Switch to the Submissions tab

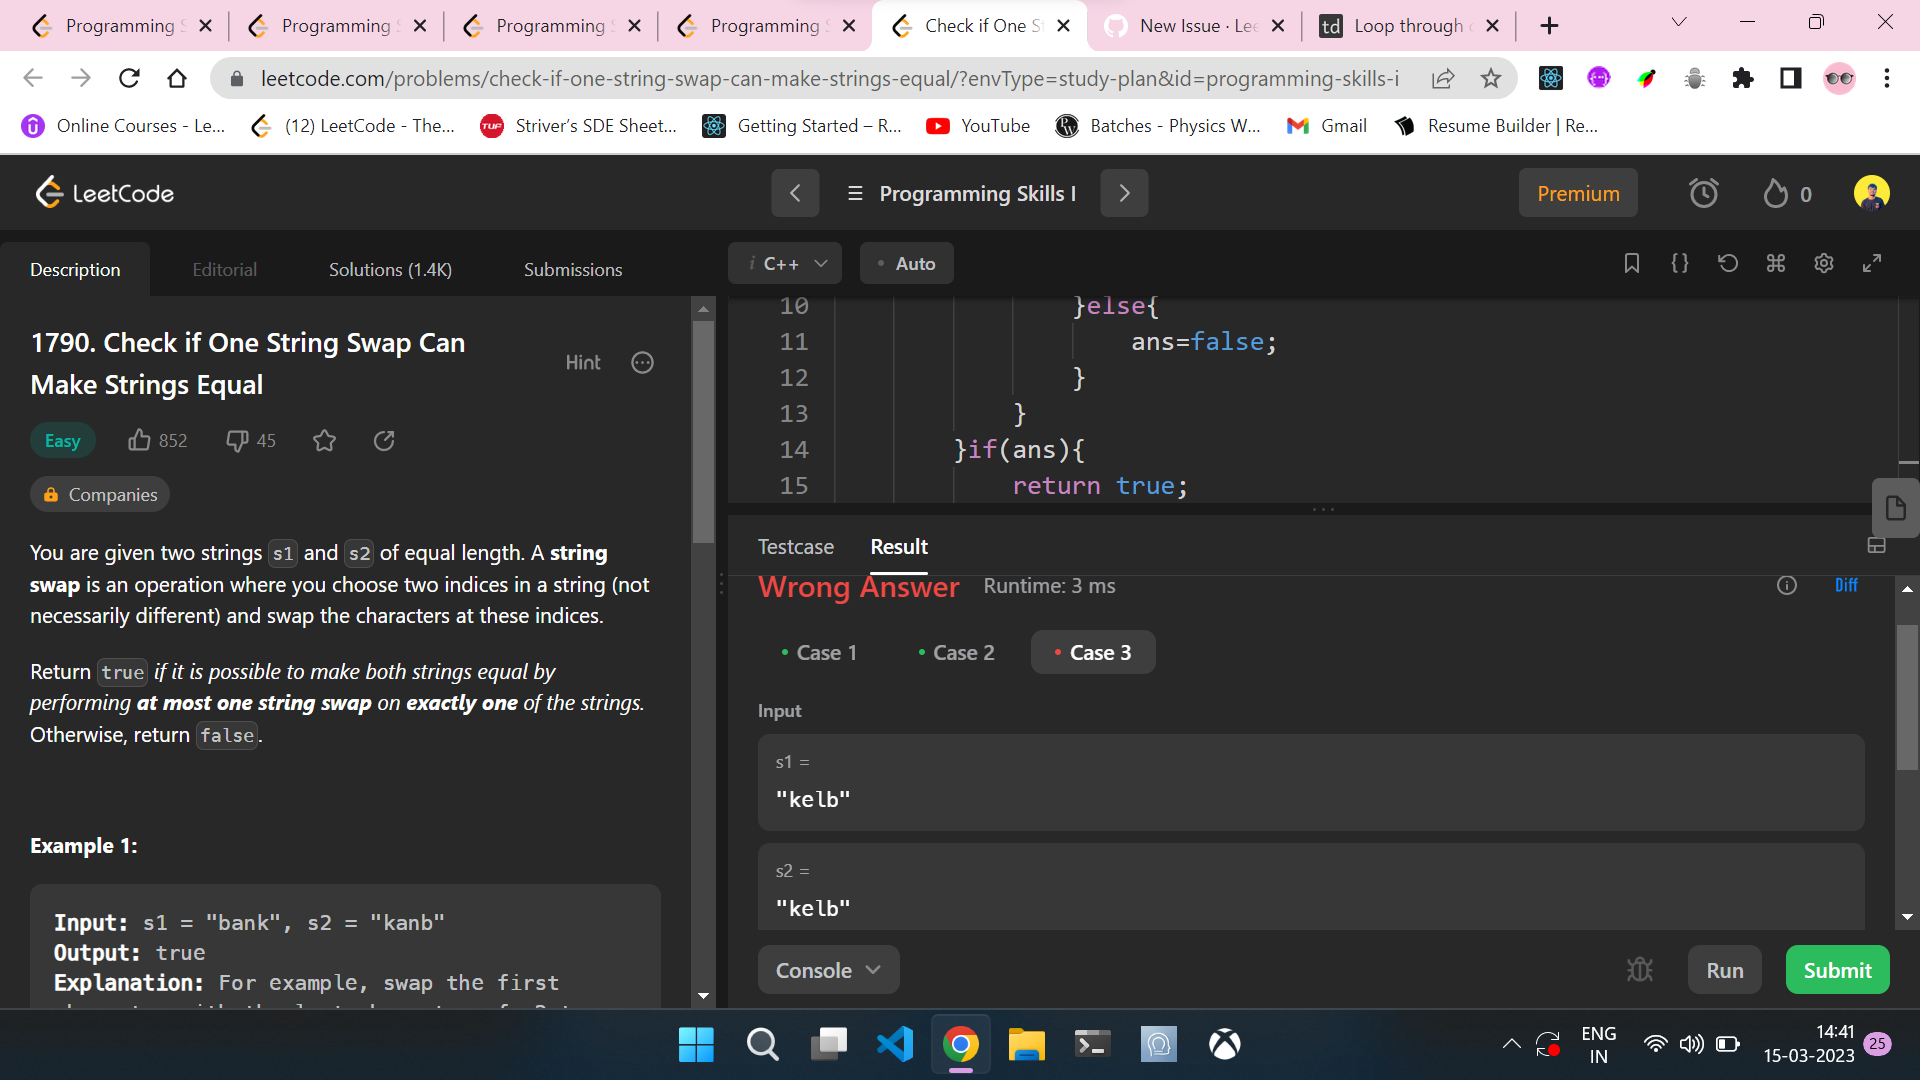572,270
